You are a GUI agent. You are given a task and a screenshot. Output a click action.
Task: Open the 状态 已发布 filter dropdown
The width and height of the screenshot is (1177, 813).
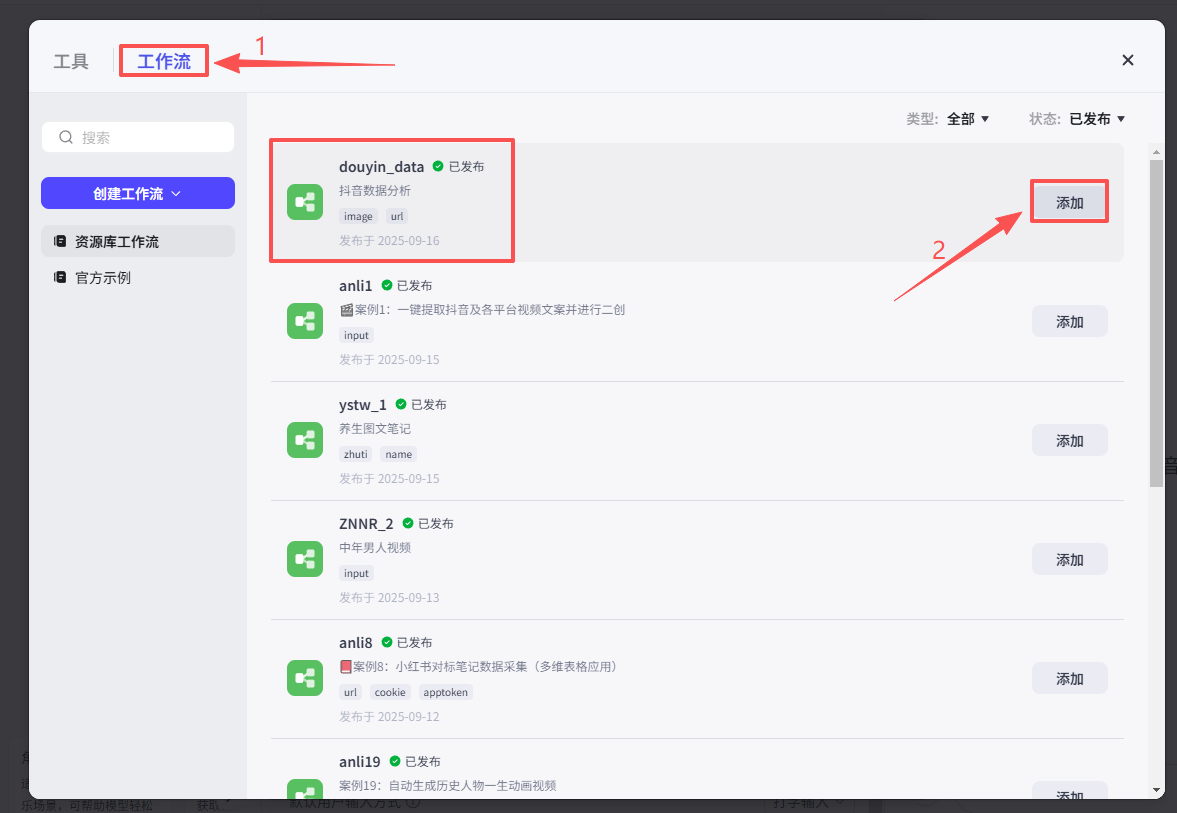click(1097, 119)
